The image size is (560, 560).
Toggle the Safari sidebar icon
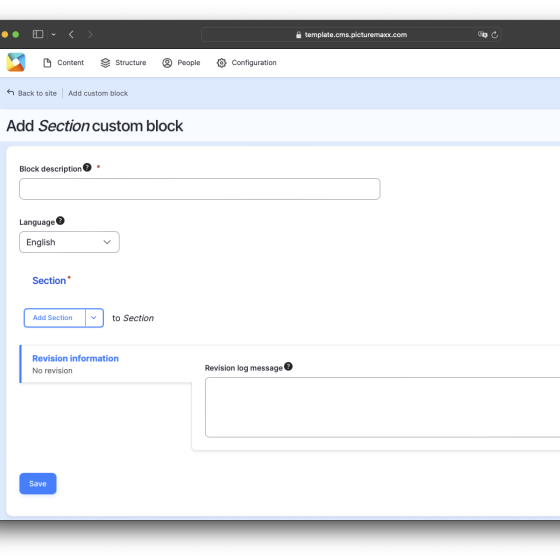tap(38, 34)
